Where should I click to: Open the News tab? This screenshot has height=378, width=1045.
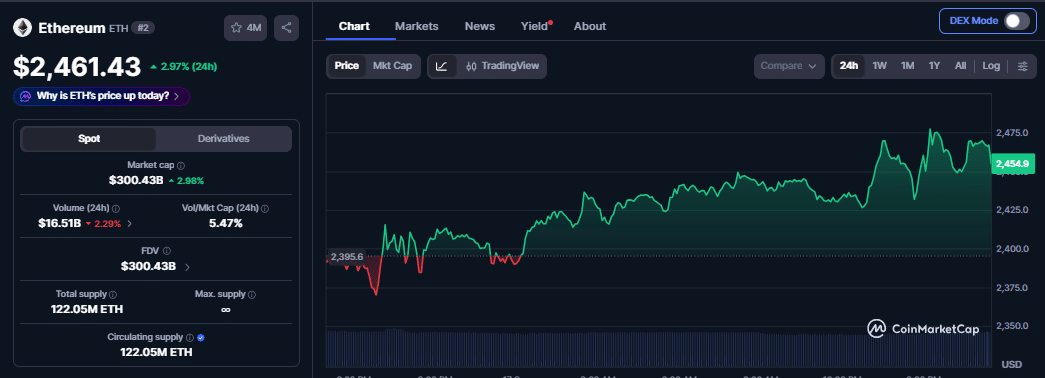(480, 27)
